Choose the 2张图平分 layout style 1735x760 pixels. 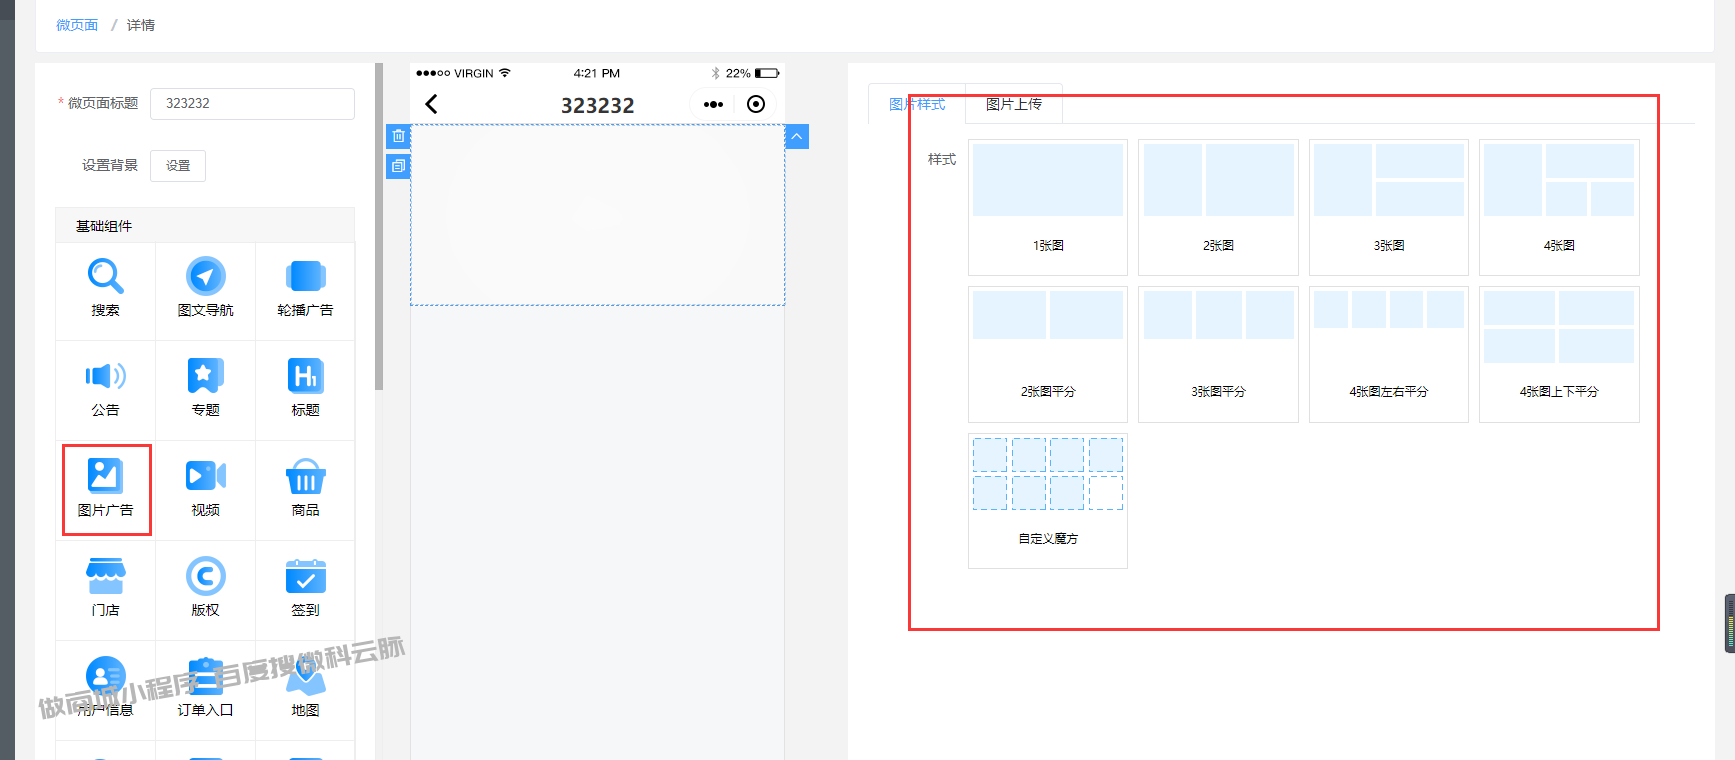[1048, 354]
